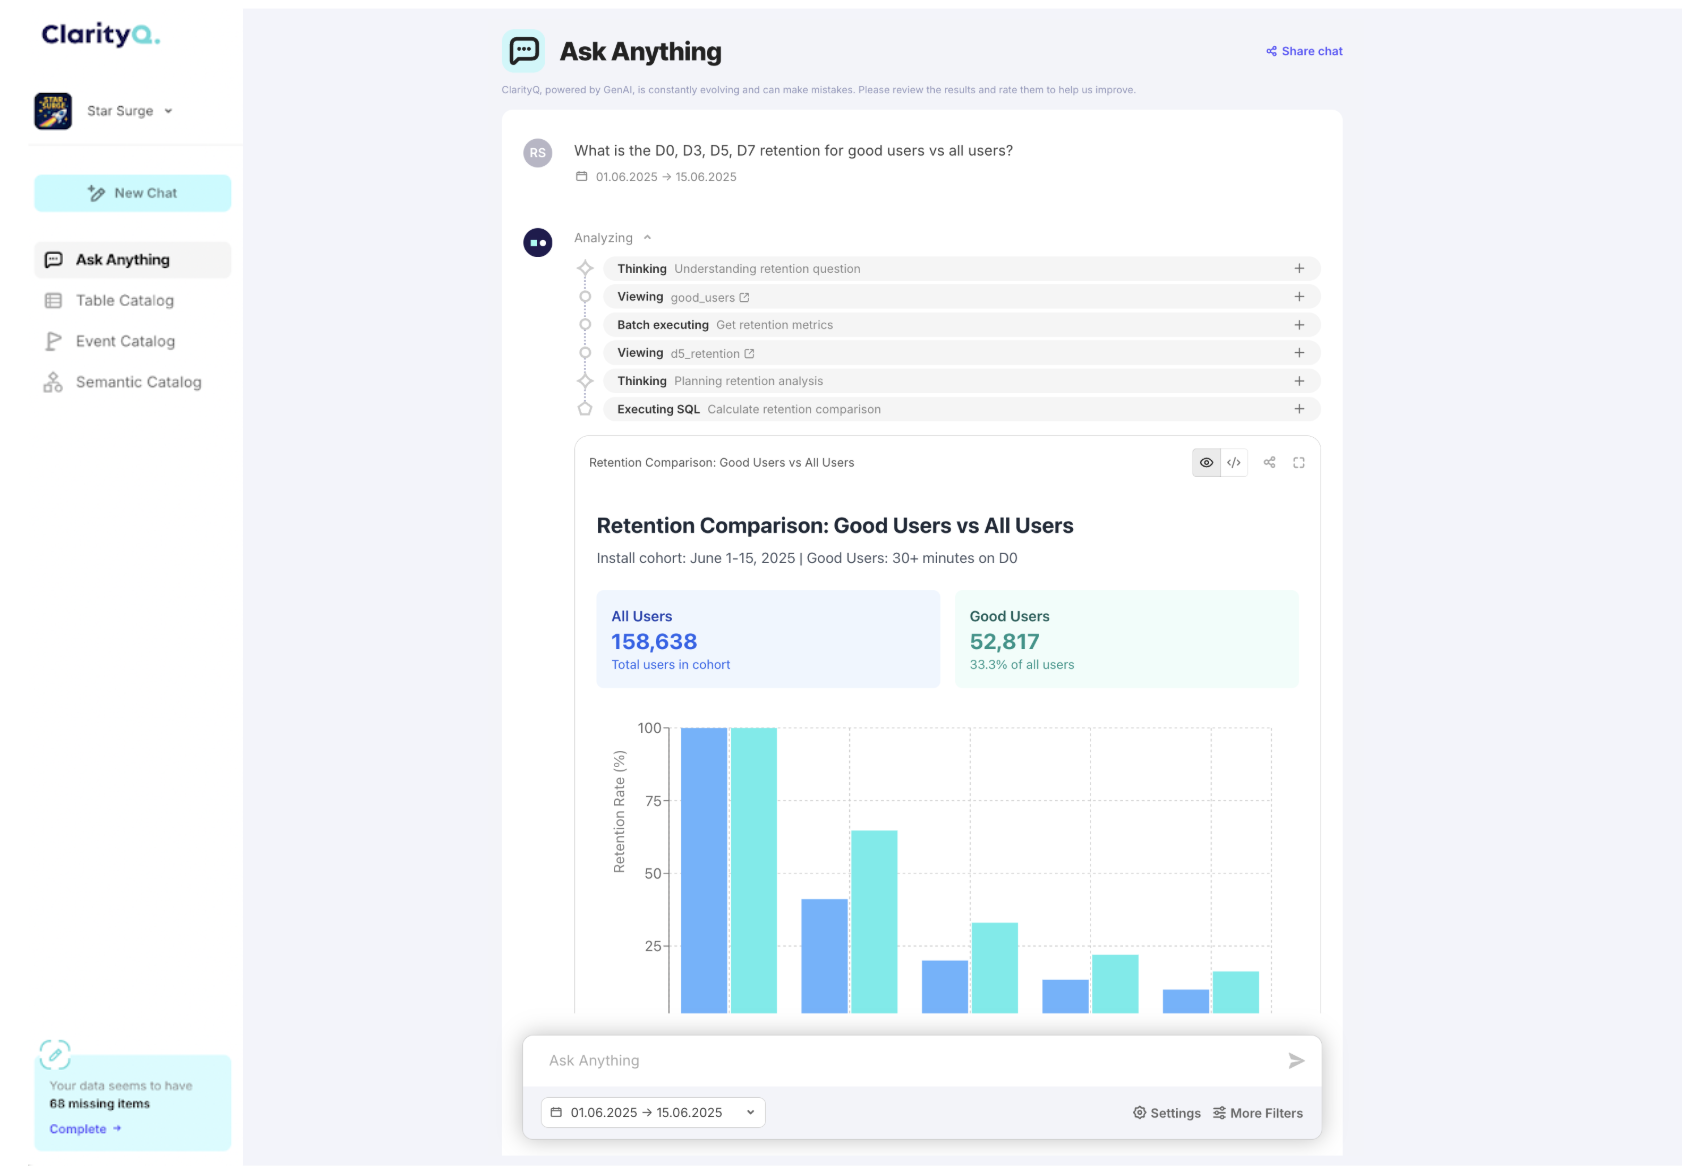
Task: Click the Share chat link
Action: coord(1304,51)
